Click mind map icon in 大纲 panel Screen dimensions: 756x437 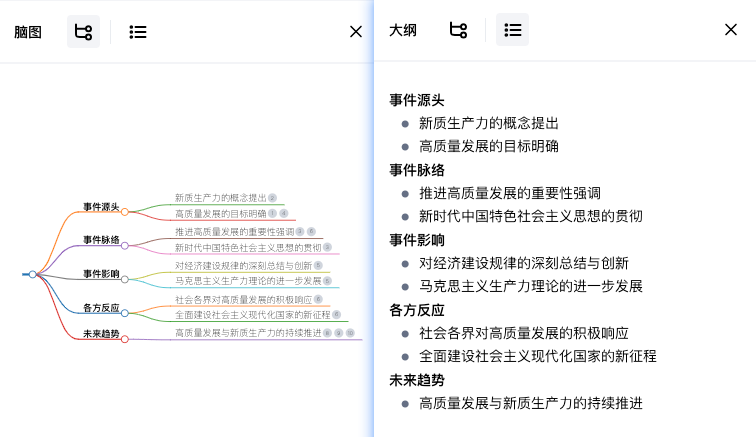(x=458, y=30)
